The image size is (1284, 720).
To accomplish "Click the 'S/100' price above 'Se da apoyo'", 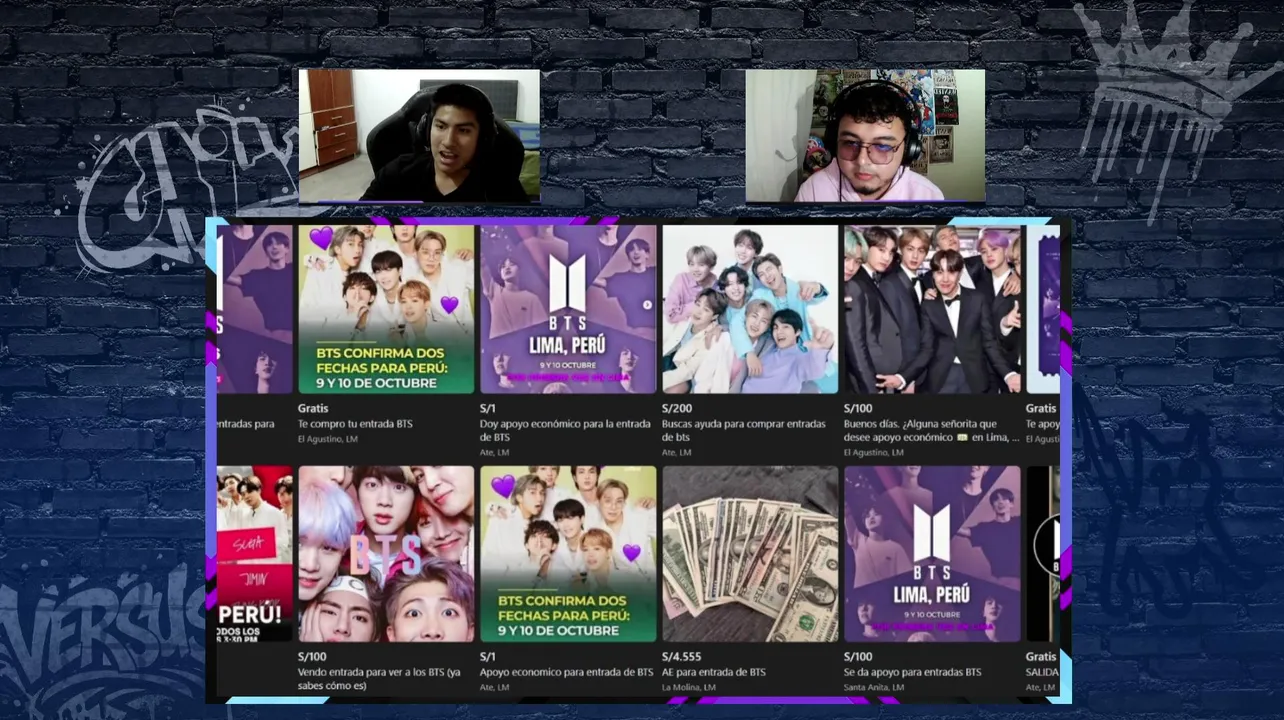I will click(x=858, y=657).
